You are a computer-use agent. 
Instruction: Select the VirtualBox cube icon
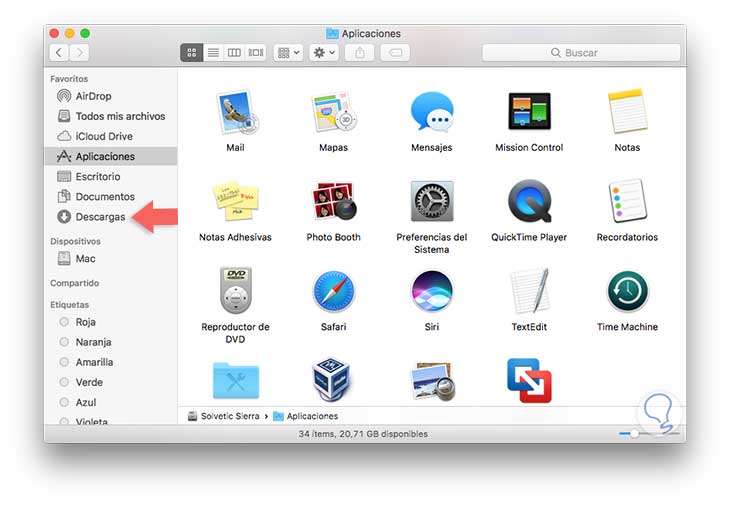pyautogui.click(x=331, y=380)
